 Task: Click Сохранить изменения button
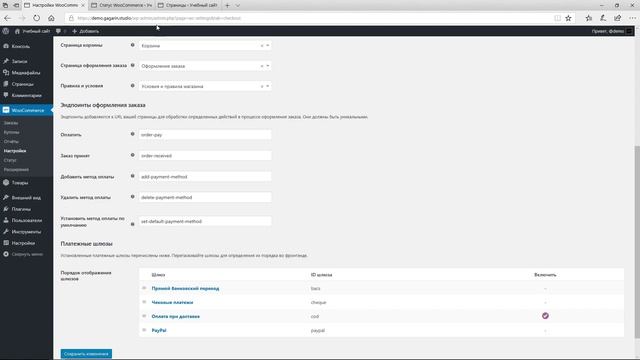tap(86, 354)
